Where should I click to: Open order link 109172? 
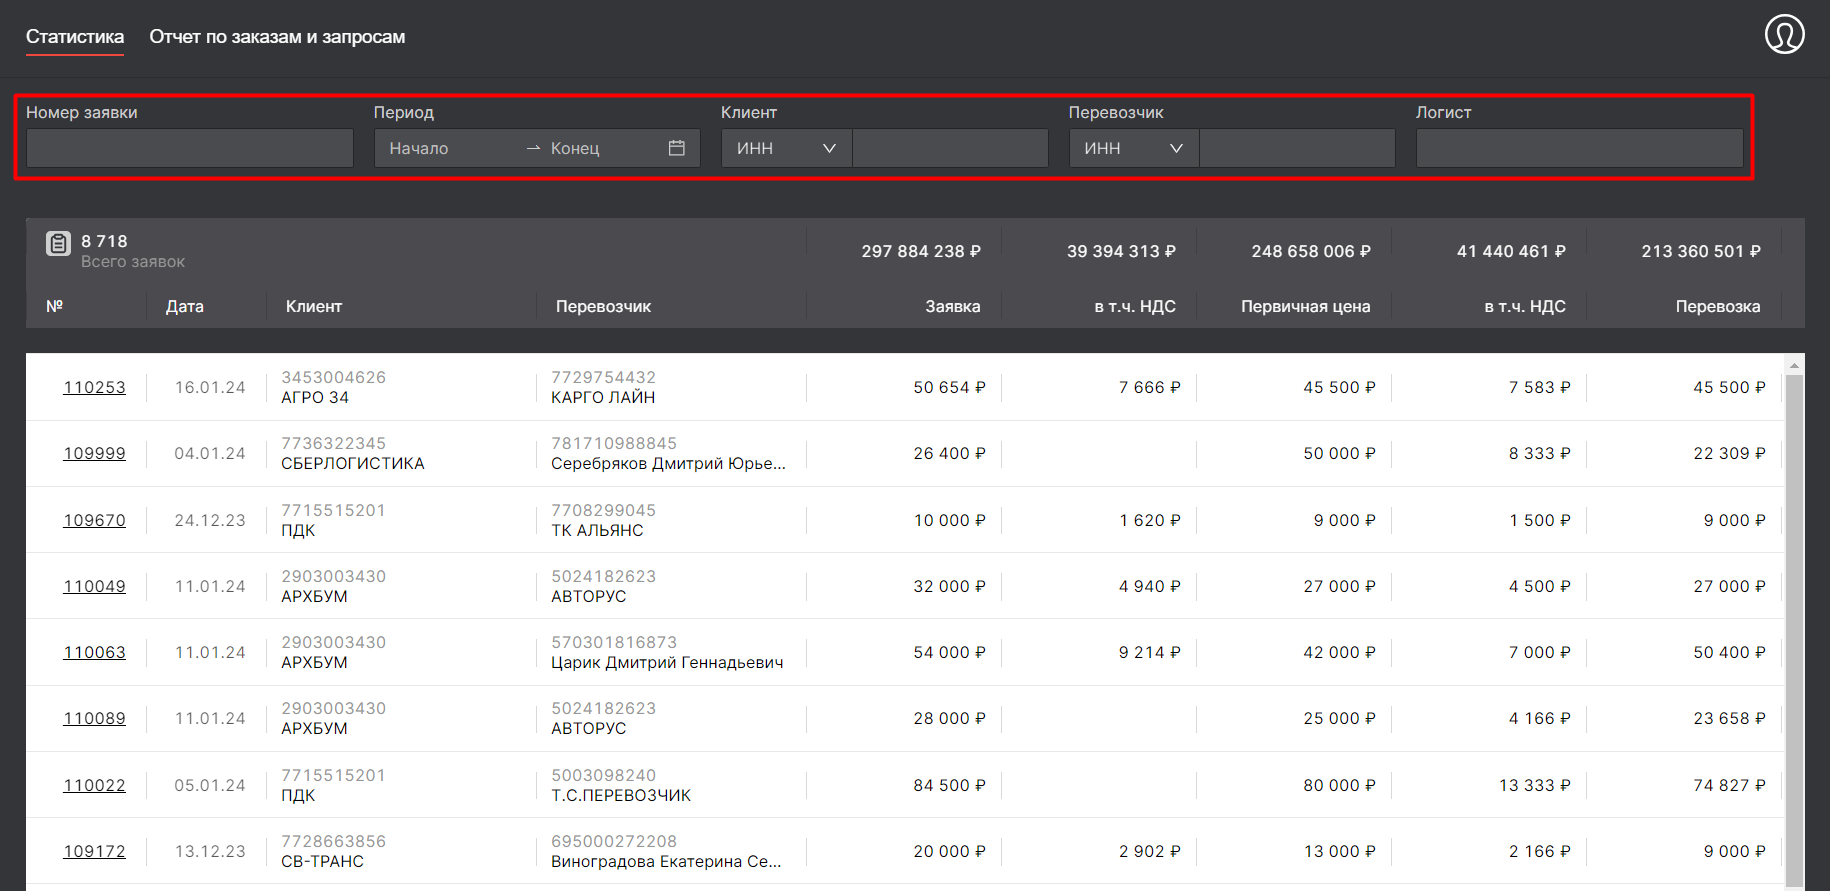pos(95,851)
